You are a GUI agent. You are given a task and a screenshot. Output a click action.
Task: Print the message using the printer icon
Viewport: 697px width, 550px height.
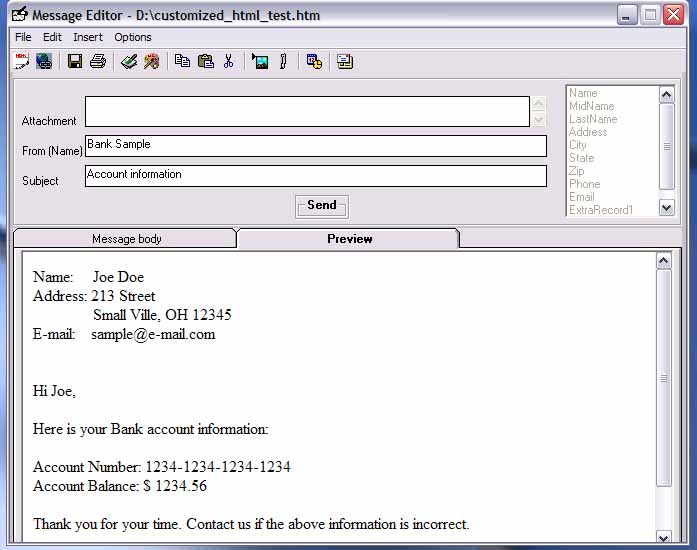click(98, 62)
